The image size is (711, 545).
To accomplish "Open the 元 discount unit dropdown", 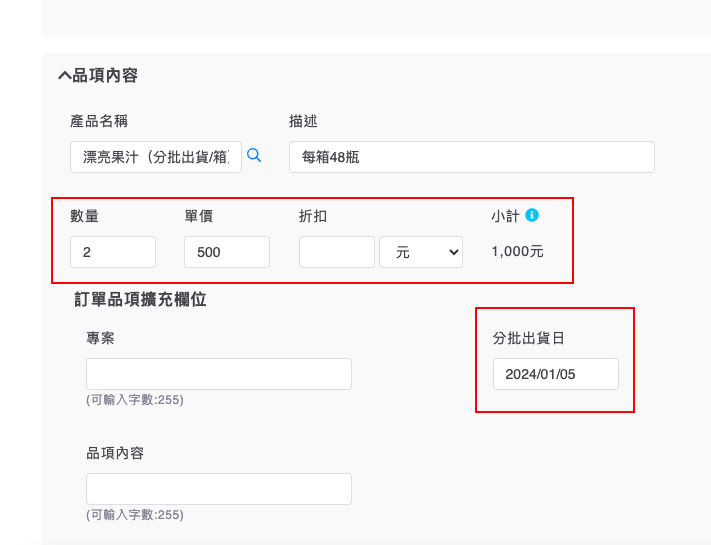I will coord(421,253).
